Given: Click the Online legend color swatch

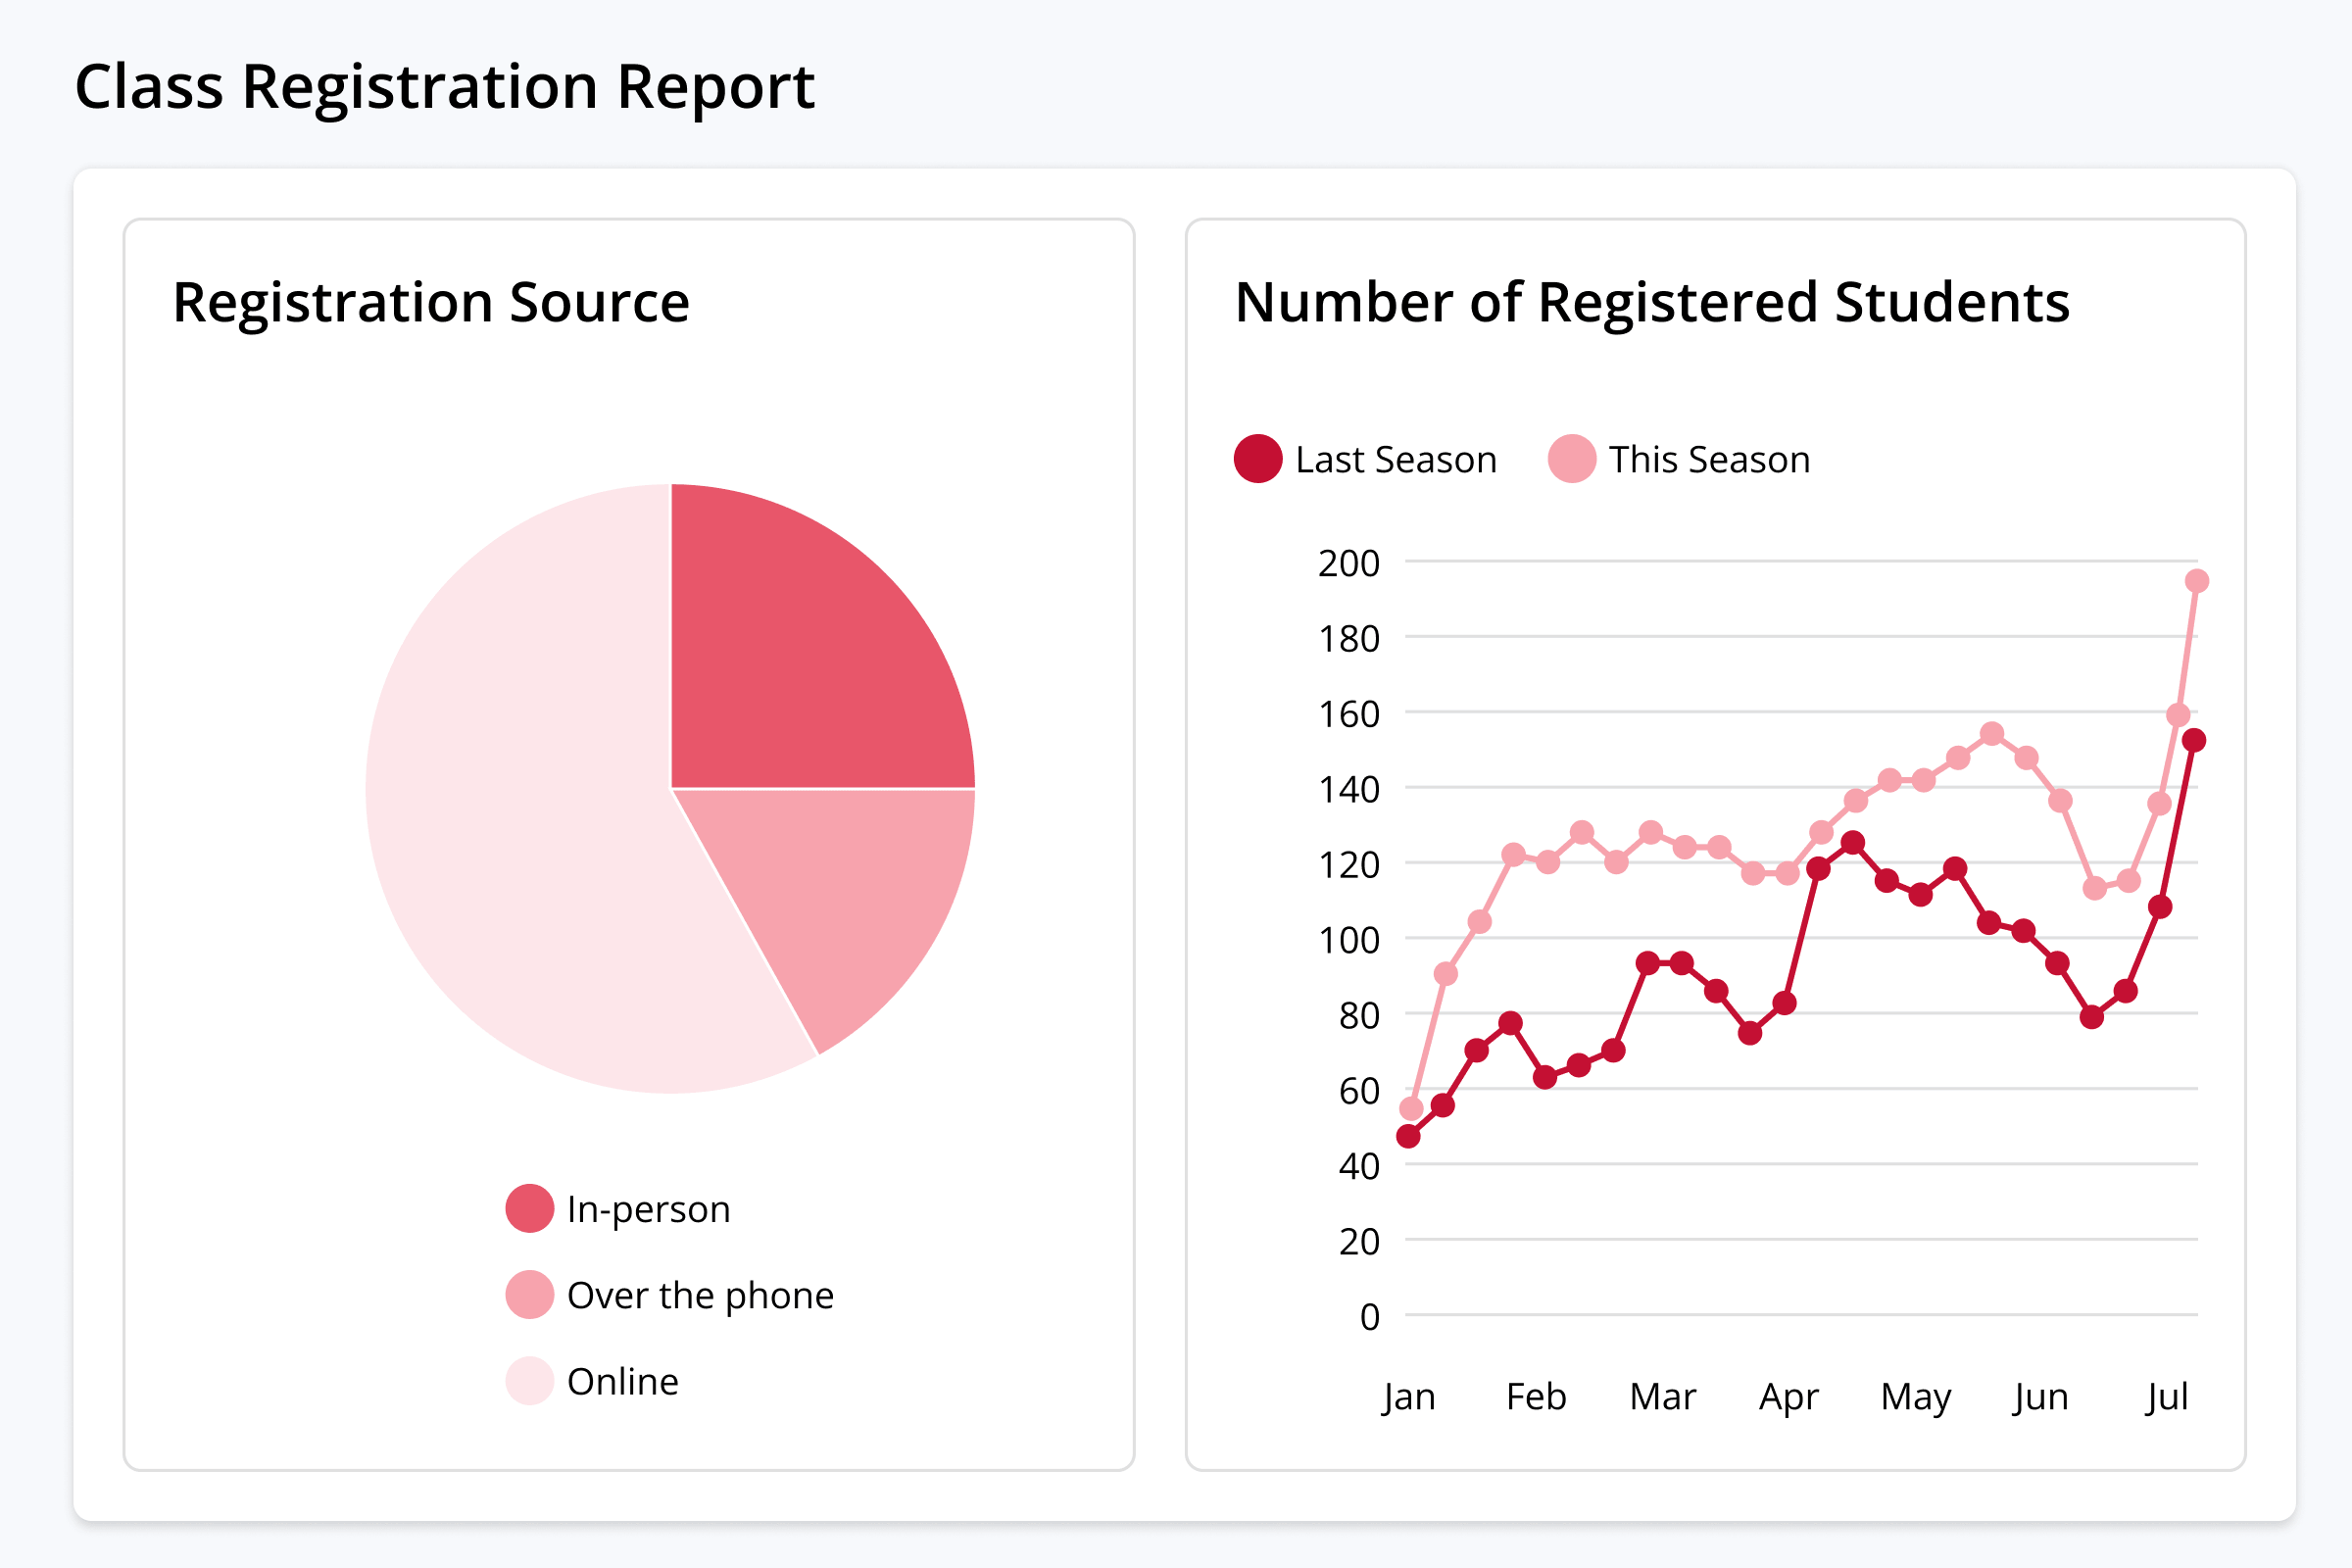Looking at the screenshot, I should [x=530, y=1381].
